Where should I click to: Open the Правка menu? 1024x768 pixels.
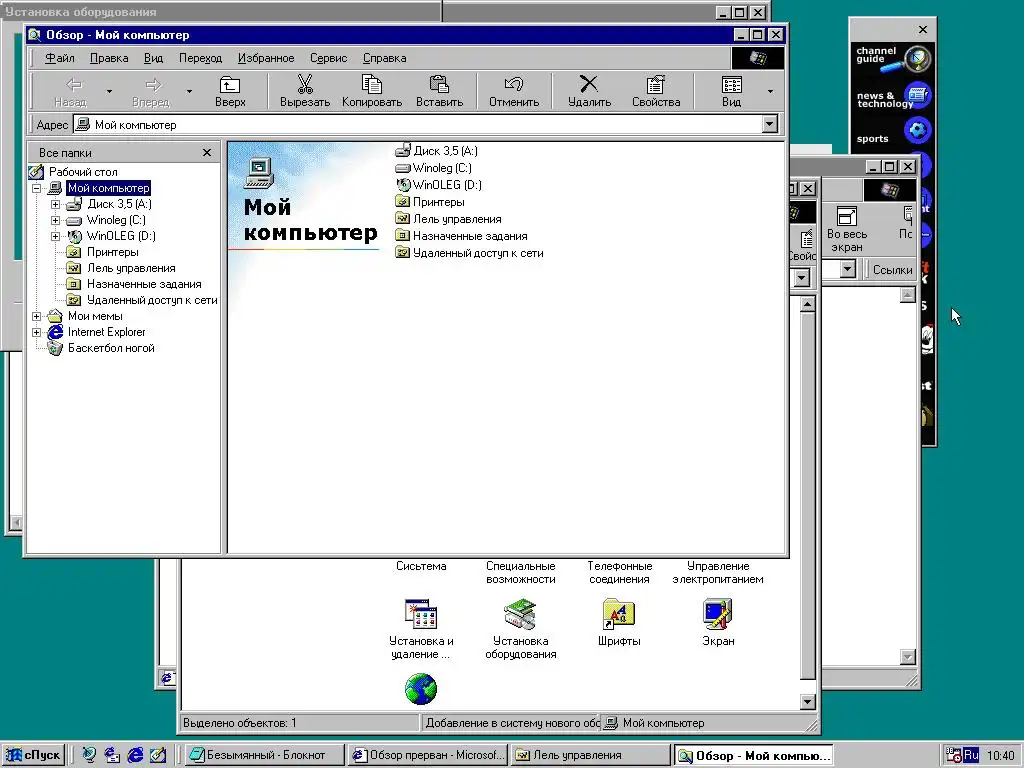[x=109, y=58]
